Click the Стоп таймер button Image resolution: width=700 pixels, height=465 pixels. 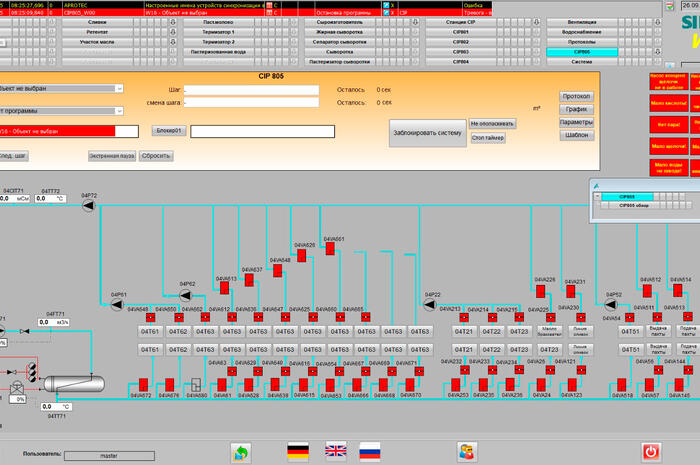[x=488, y=138]
